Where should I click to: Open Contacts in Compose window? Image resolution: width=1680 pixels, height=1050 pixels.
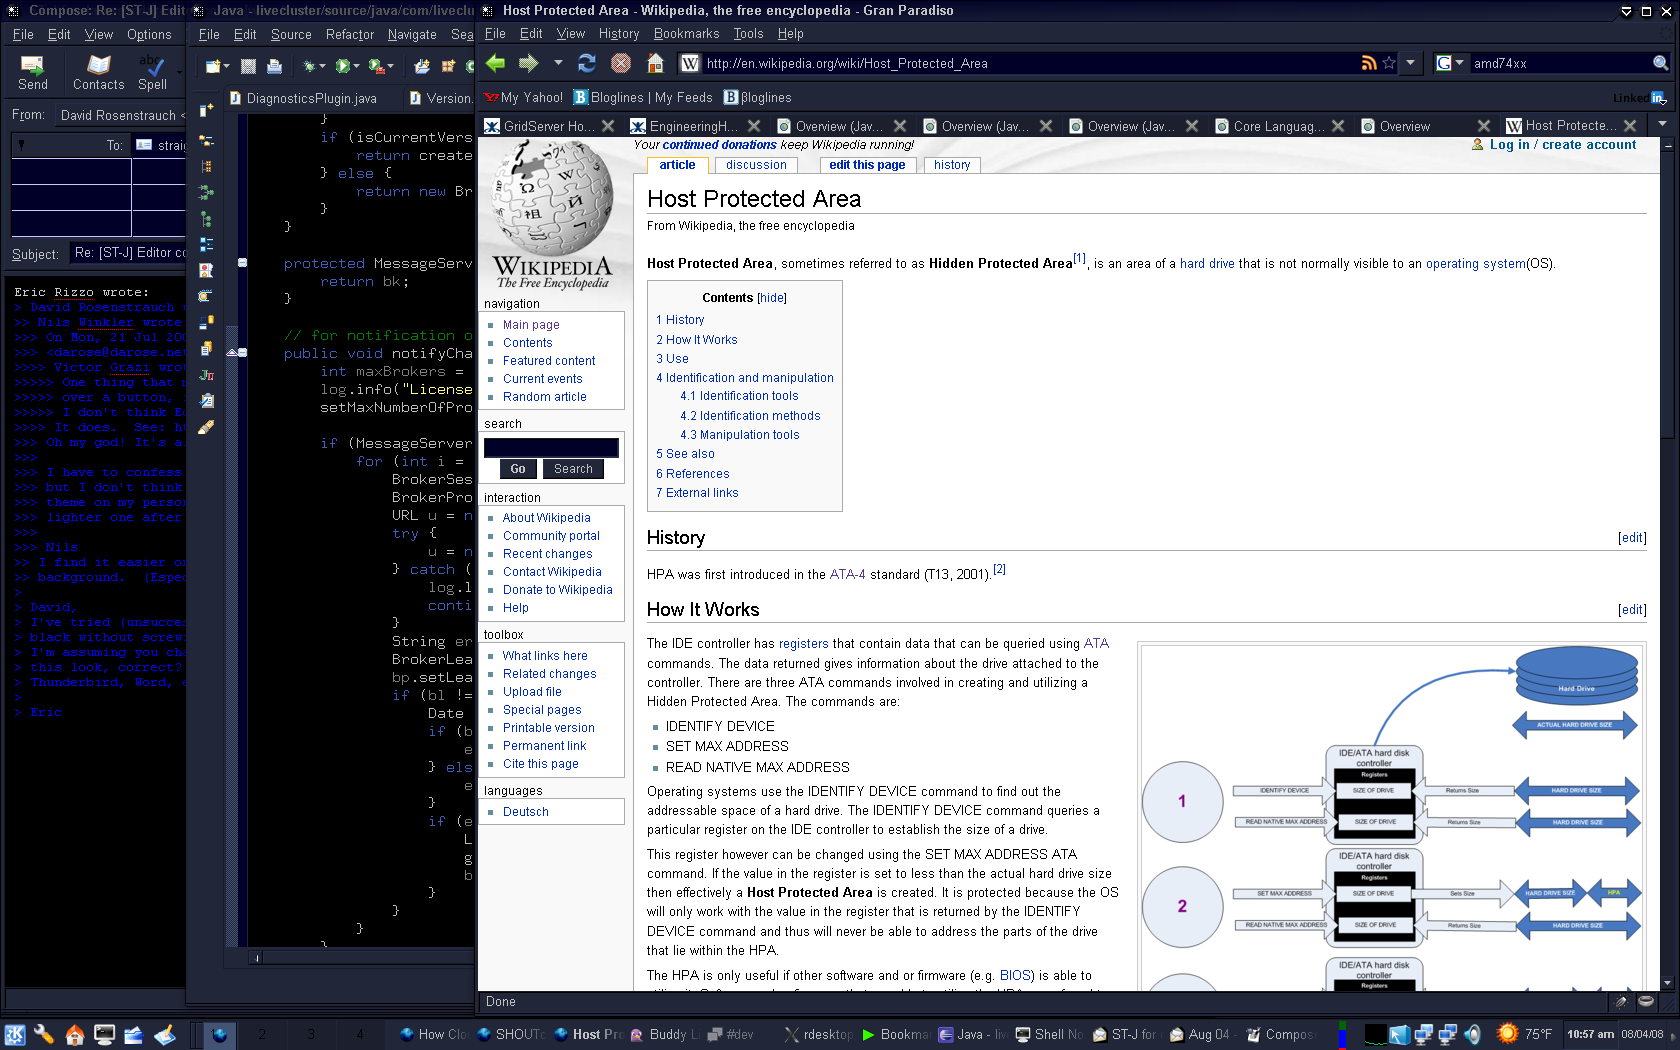coord(98,72)
